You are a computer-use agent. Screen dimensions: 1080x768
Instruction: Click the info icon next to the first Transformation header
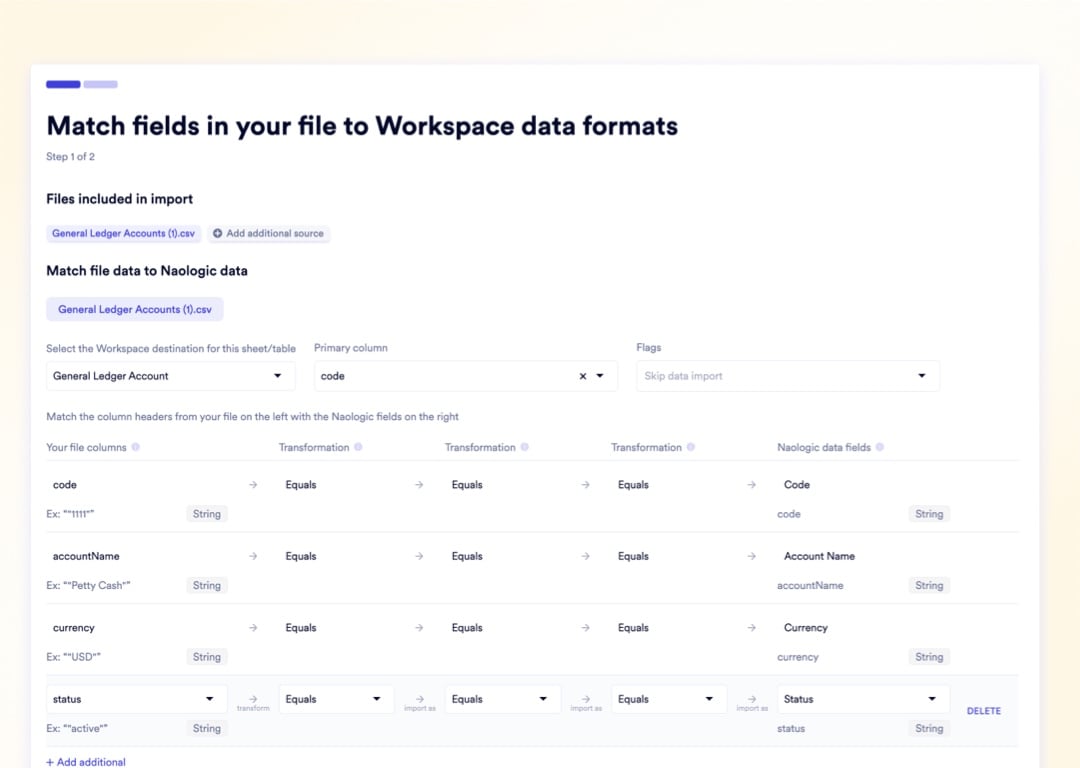point(356,447)
